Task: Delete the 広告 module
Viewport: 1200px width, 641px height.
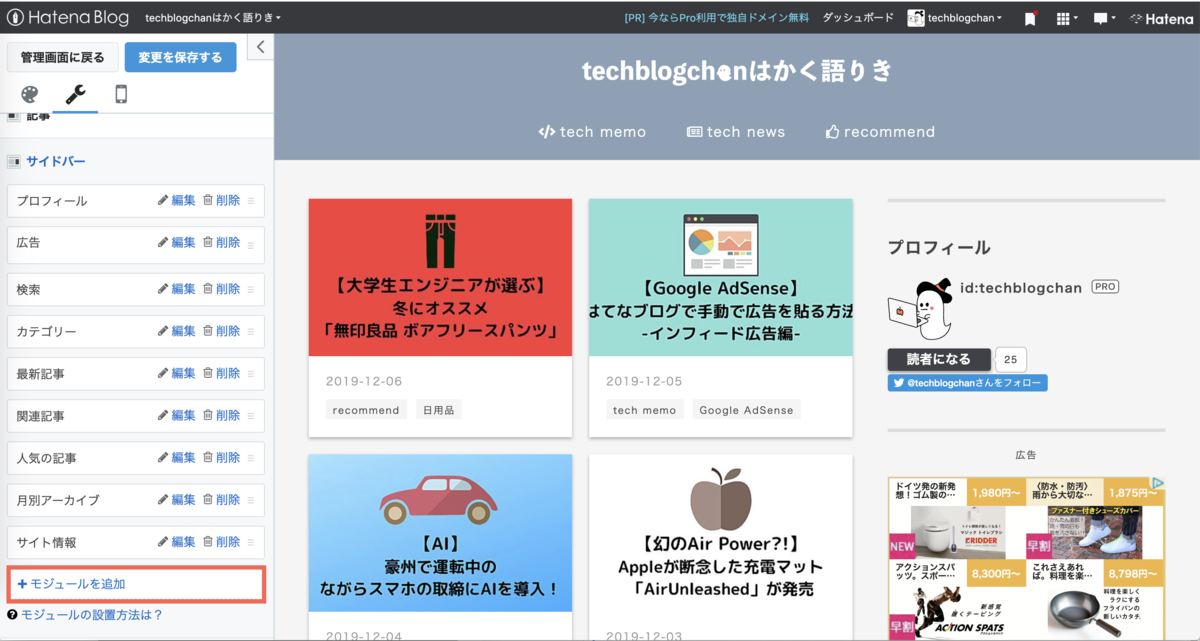Action: point(222,242)
